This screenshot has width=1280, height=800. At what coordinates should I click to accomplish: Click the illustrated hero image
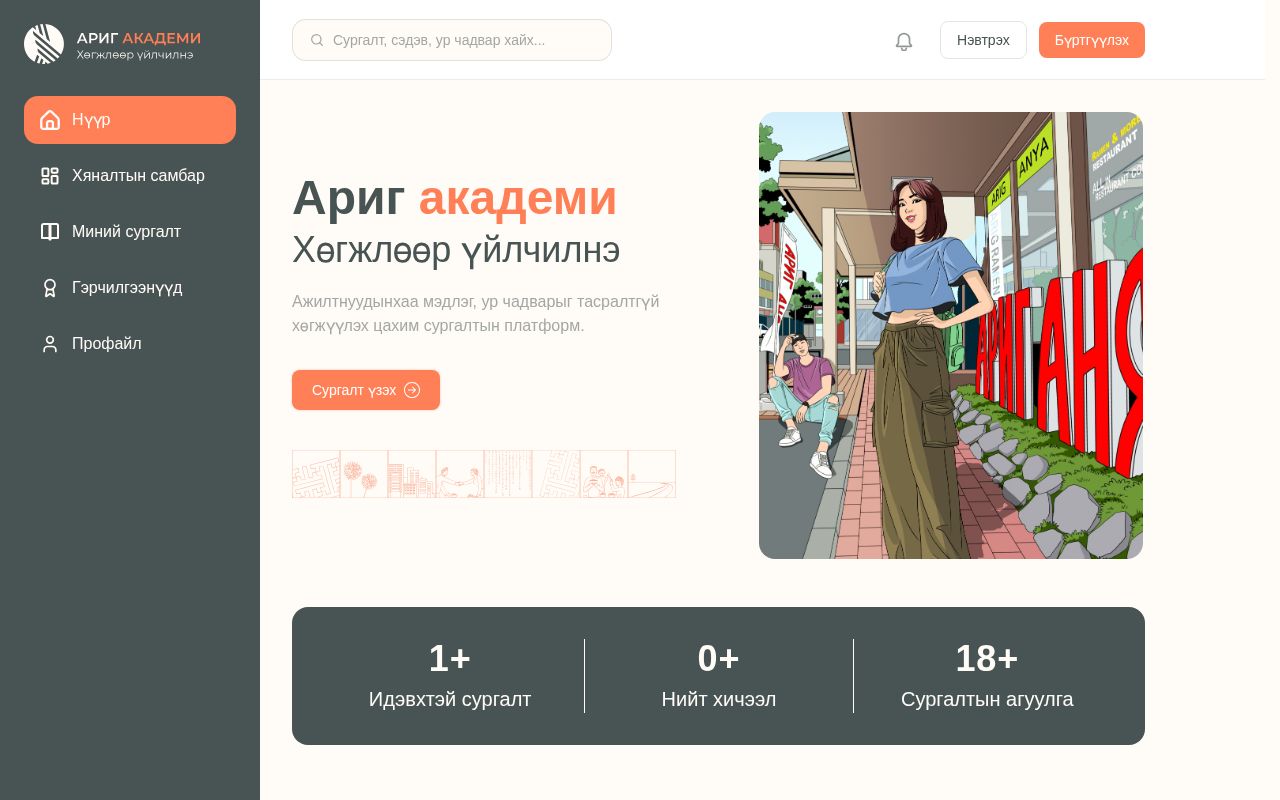(951, 335)
